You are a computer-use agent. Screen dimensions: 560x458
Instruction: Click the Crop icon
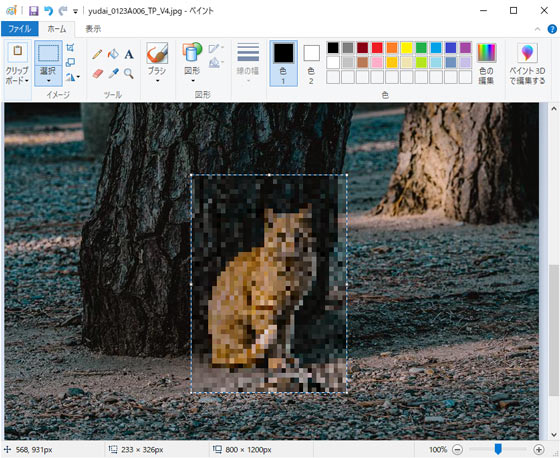click(x=70, y=48)
